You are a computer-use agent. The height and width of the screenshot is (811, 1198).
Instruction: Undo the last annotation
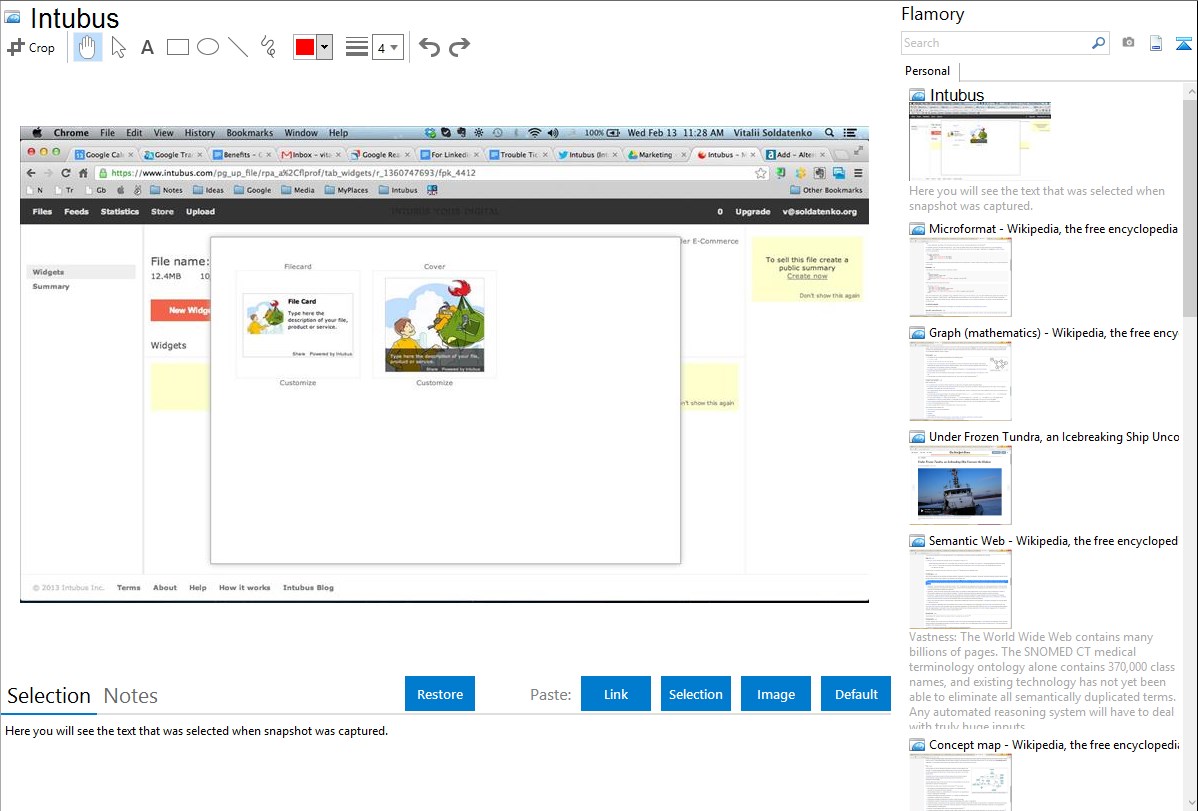coord(429,47)
